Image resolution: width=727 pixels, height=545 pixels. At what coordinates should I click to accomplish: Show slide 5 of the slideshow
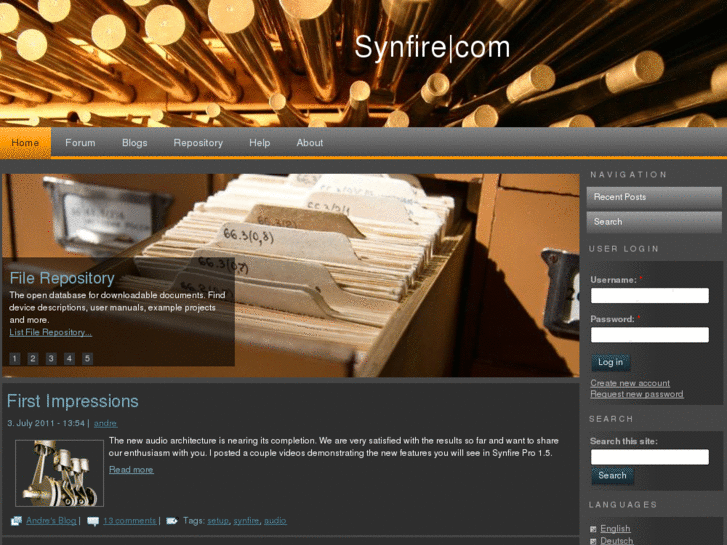(x=87, y=359)
